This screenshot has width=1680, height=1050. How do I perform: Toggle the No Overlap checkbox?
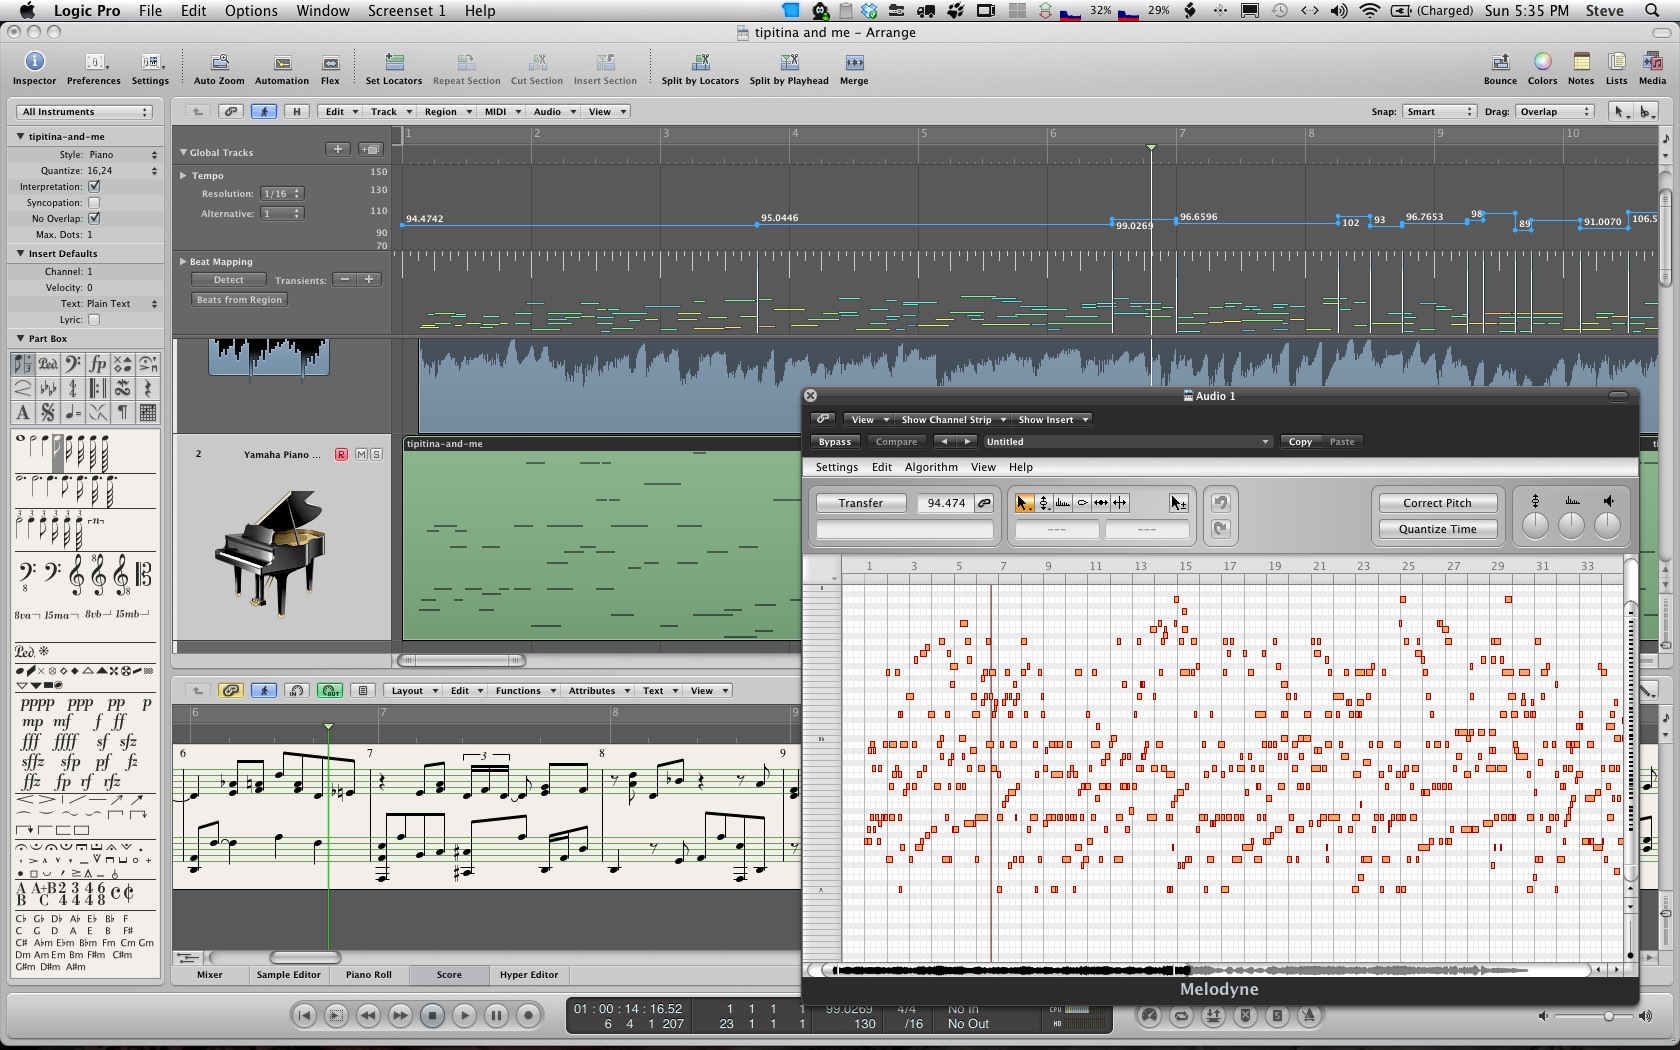click(94, 218)
